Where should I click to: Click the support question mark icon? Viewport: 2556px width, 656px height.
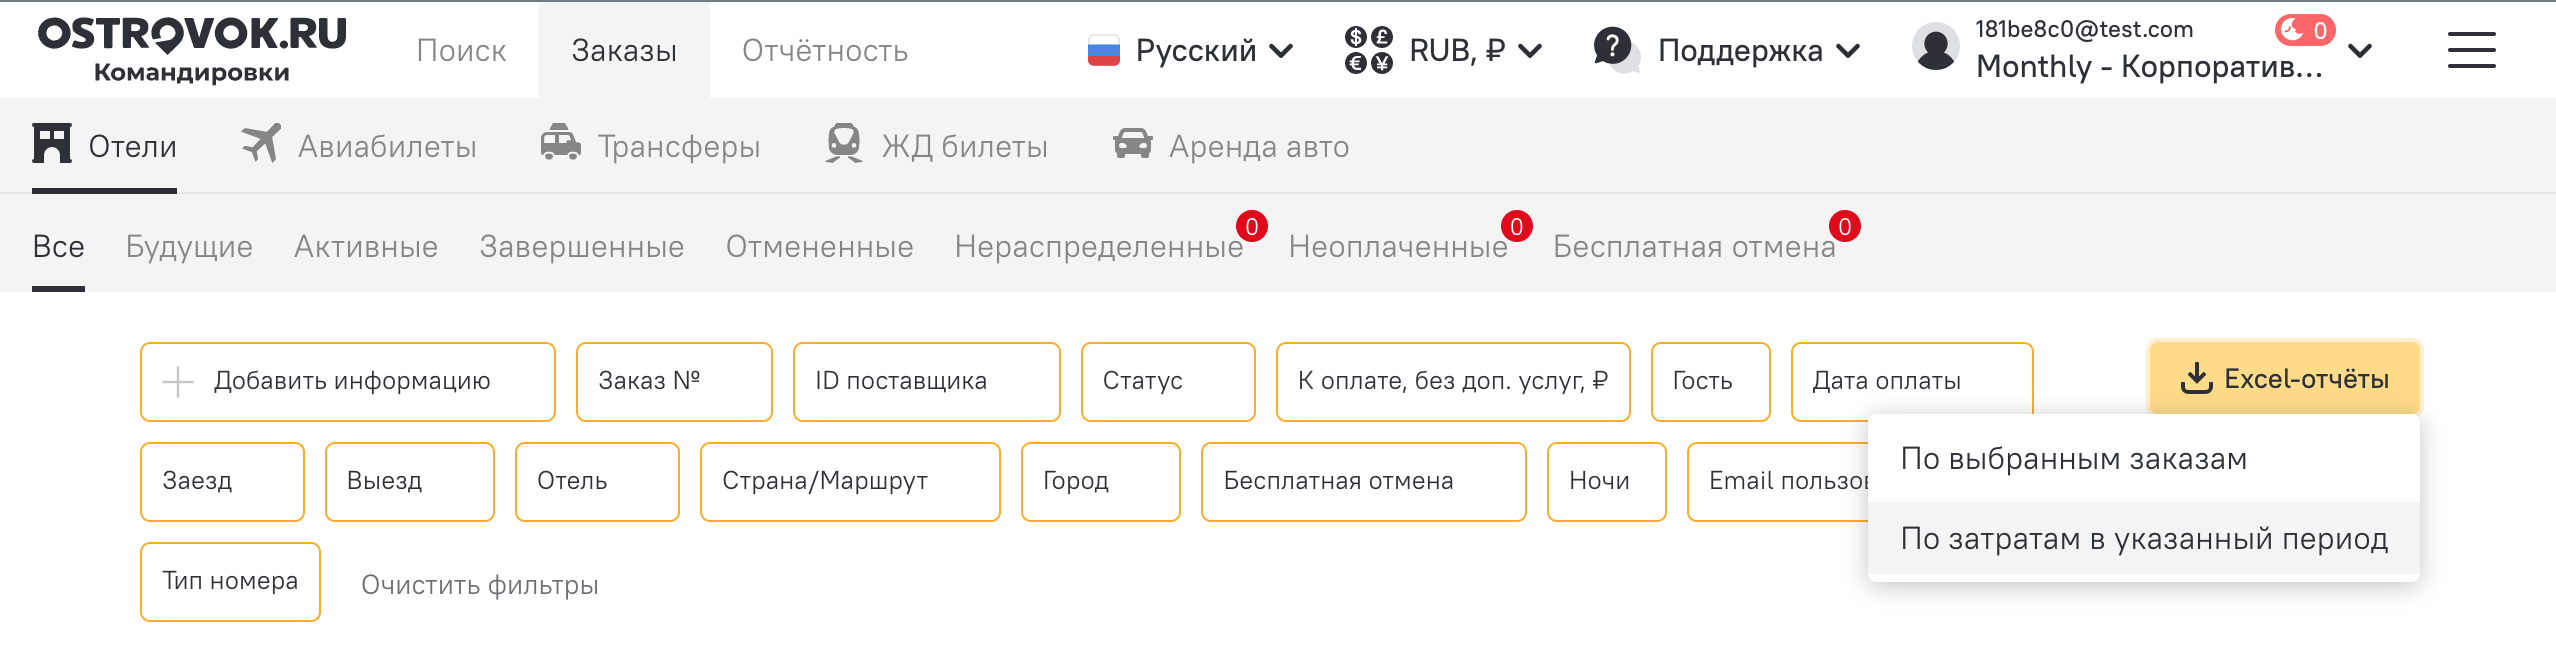[1614, 48]
